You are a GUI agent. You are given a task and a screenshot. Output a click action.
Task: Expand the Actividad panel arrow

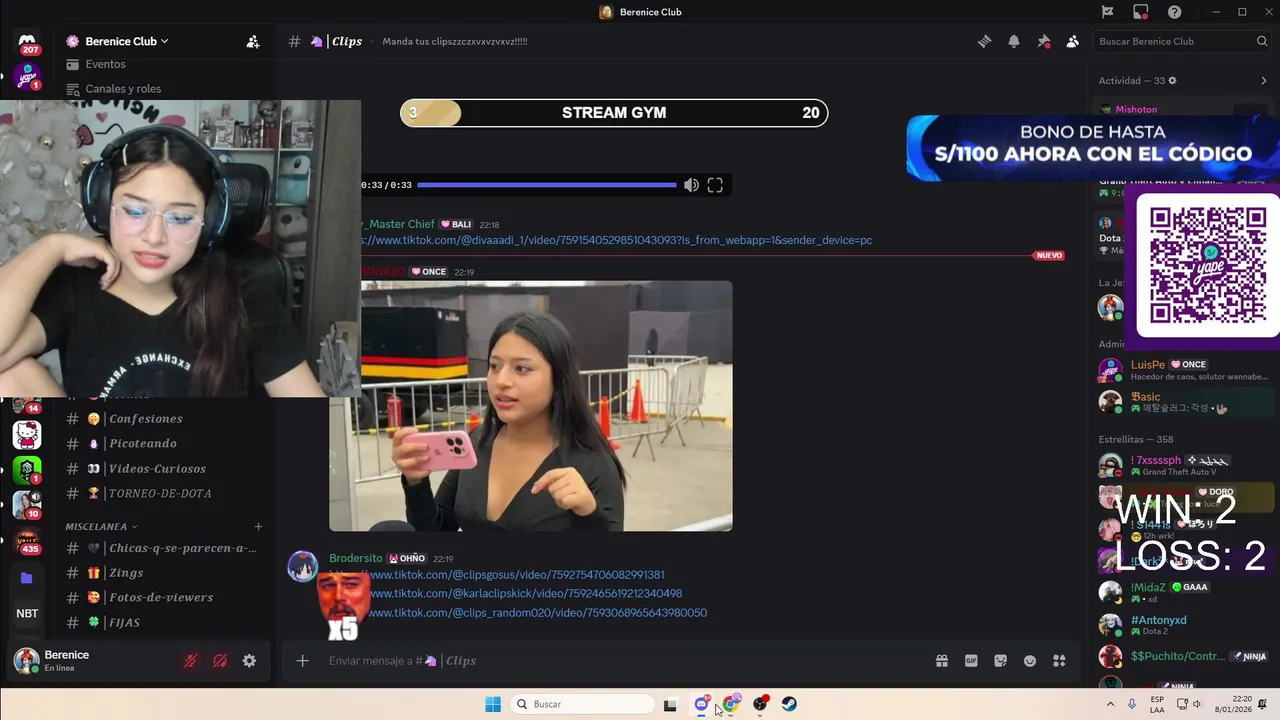pos(1263,81)
